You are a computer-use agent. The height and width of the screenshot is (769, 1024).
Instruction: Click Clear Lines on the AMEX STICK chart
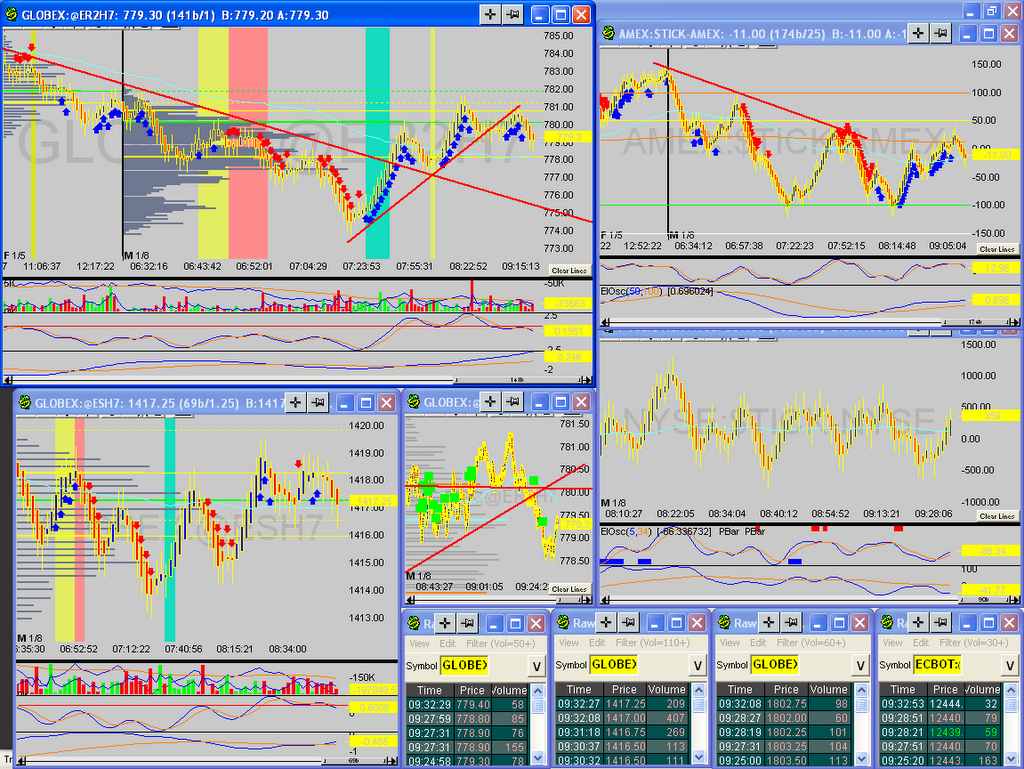click(x=996, y=249)
